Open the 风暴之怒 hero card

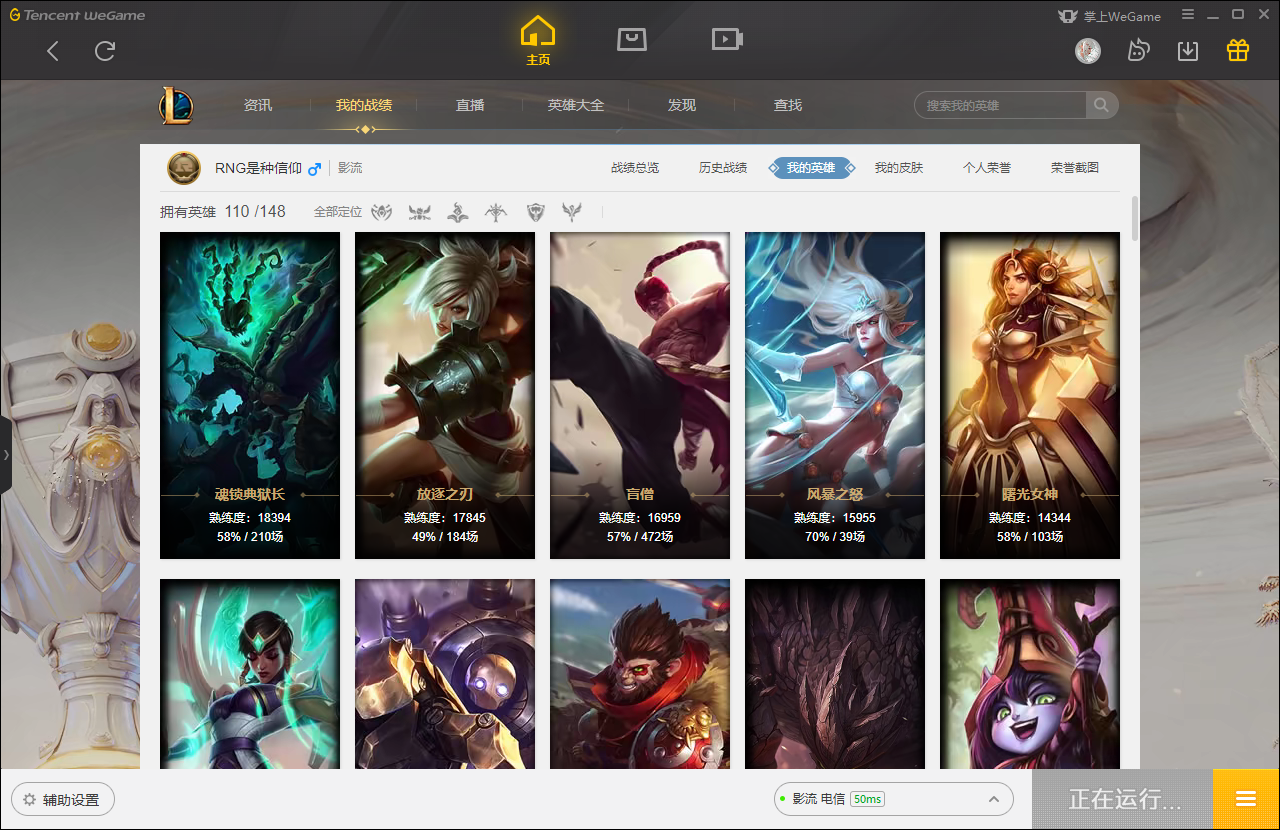click(835, 395)
